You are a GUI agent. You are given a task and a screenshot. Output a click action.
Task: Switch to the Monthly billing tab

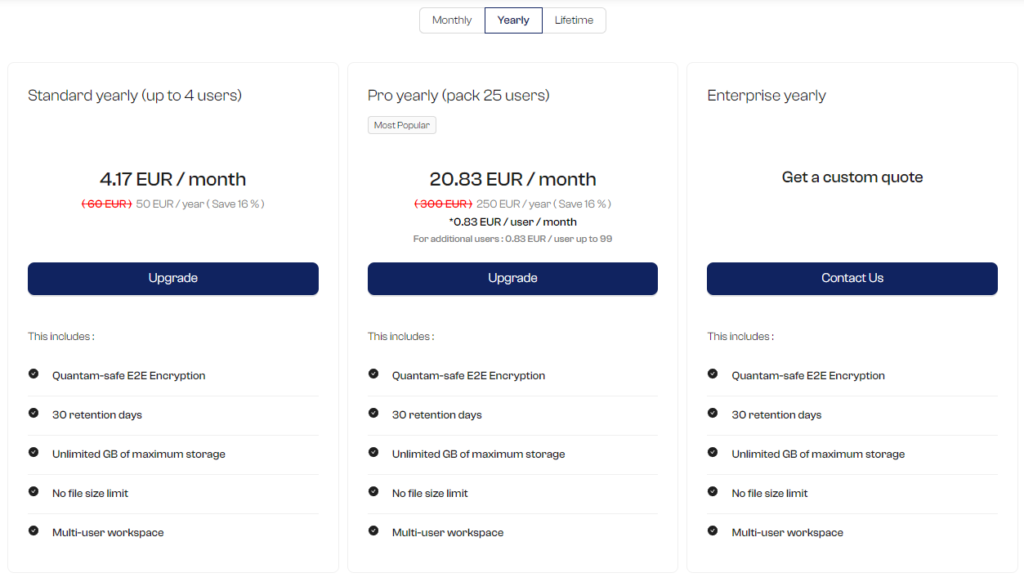[451, 20]
